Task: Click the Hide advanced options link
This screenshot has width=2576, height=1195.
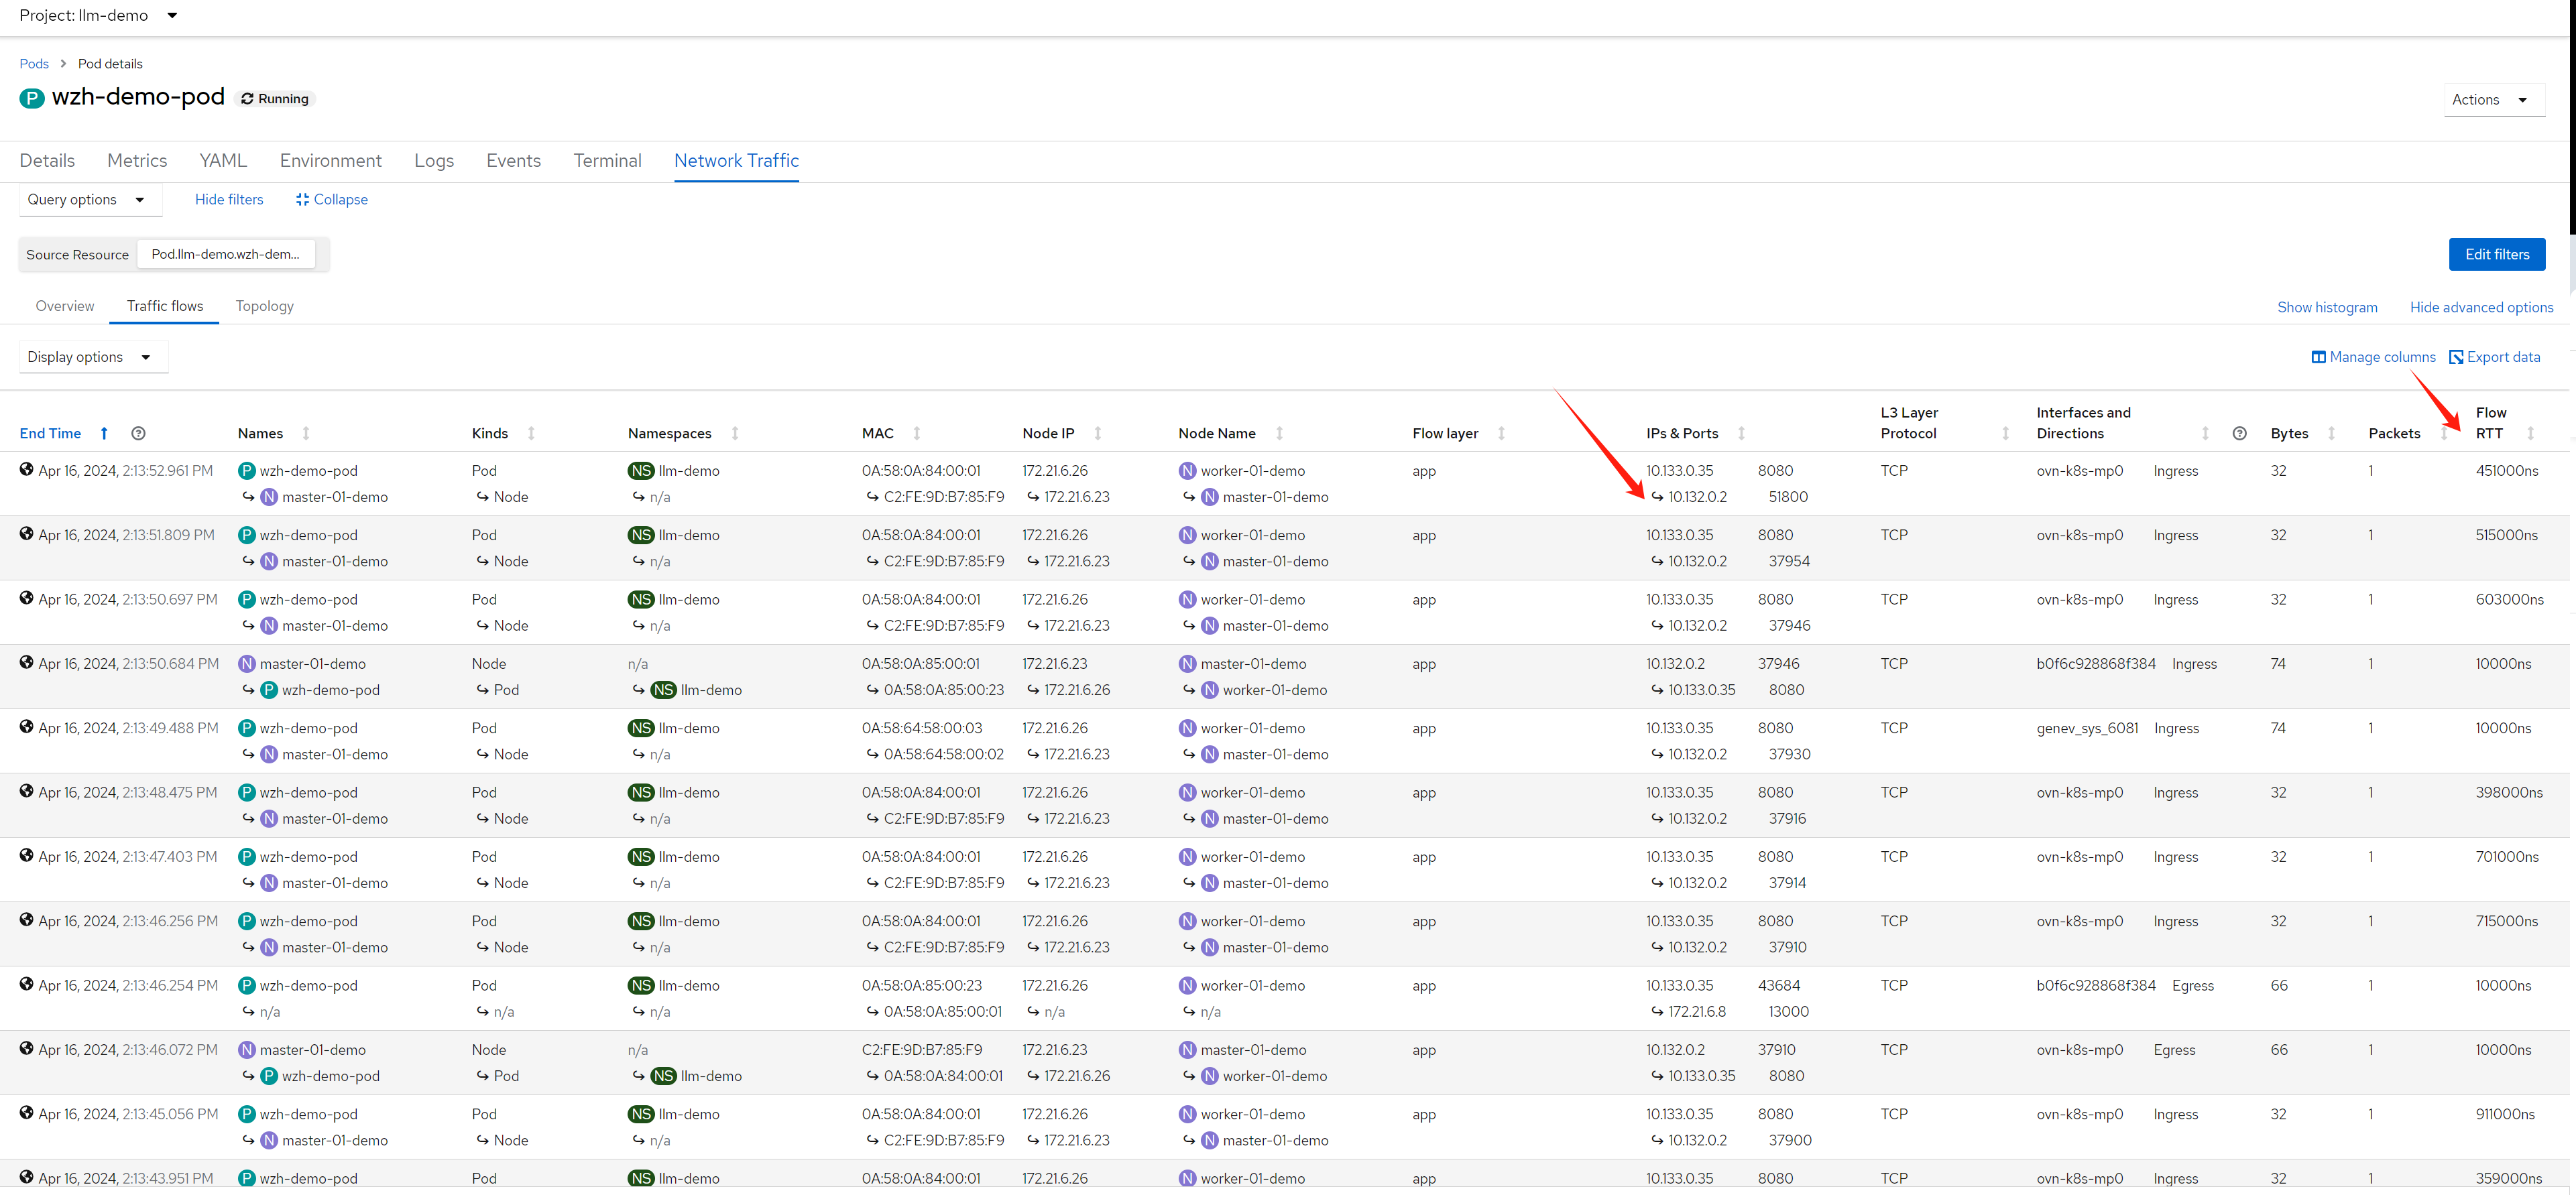Action: 2481,307
